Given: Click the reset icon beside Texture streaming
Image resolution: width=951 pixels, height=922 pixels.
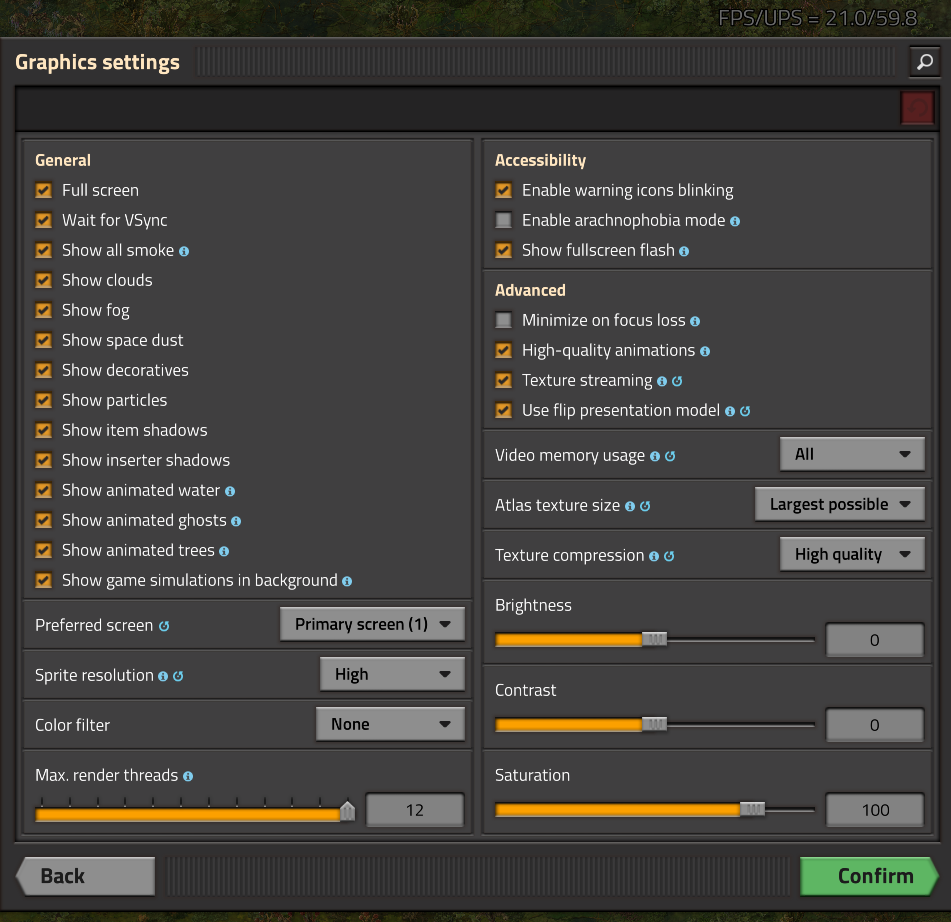Looking at the screenshot, I should (x=677, y=381).
